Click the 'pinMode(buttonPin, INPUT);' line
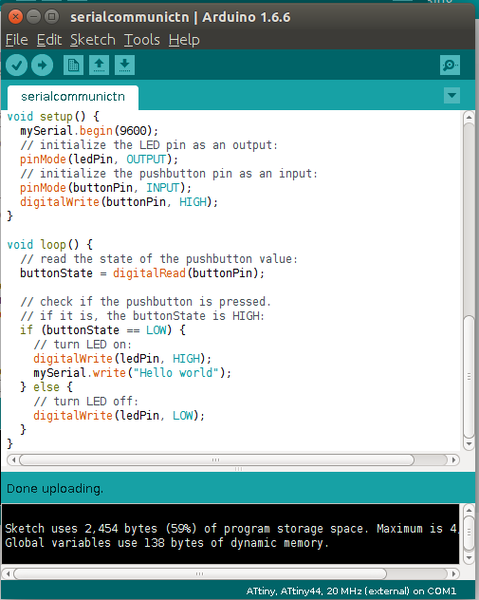 pyautogui.click(x=106, y=188)
